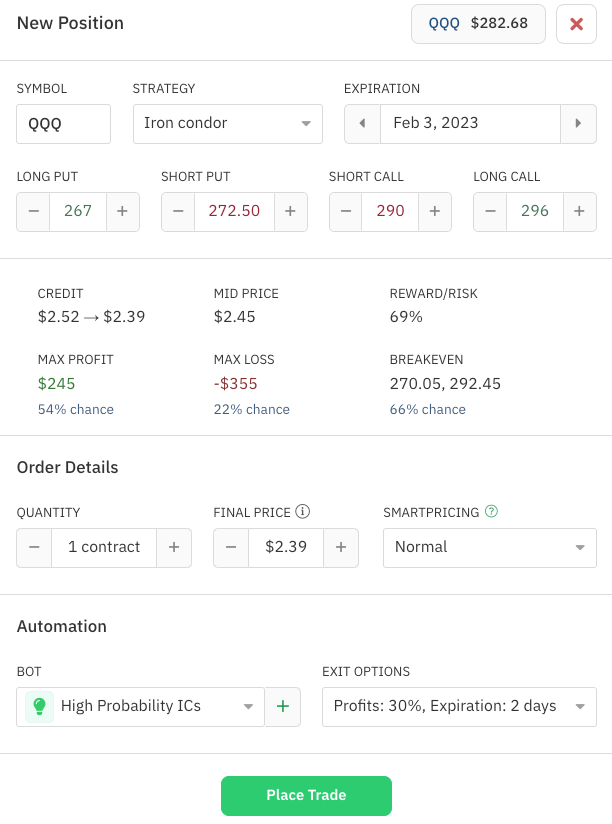This screenshot has height=824, width=612.
Task: Click Place Trade button
Action: pyautogui.click(x=306, y=796)
